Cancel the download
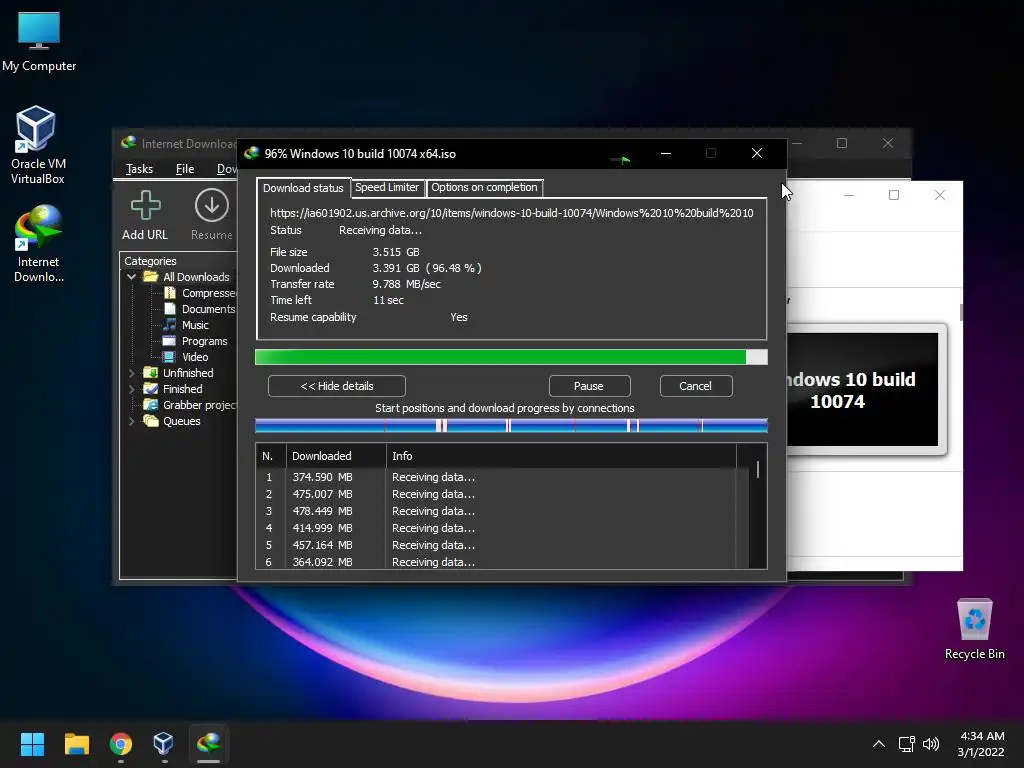The width and height of the screenshot is (1024, 768). tap(696, 386)
